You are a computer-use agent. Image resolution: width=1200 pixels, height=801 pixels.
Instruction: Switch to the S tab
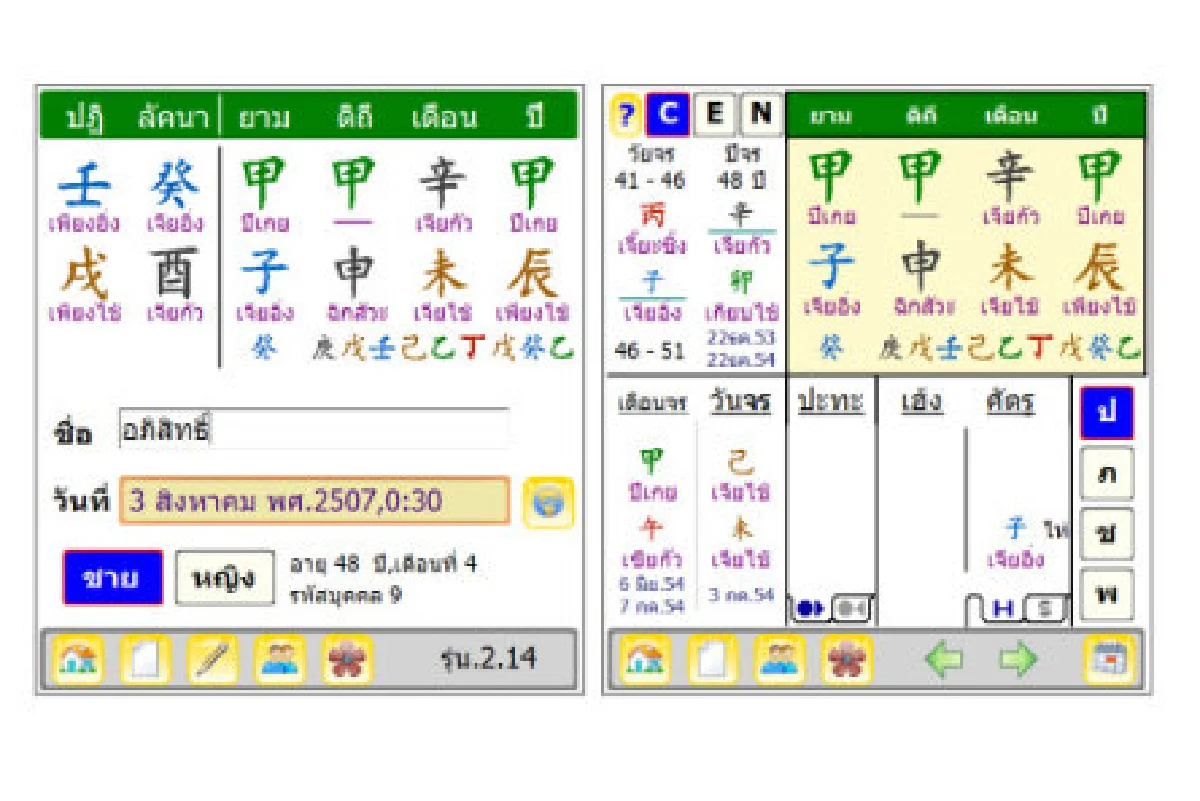1044,609
